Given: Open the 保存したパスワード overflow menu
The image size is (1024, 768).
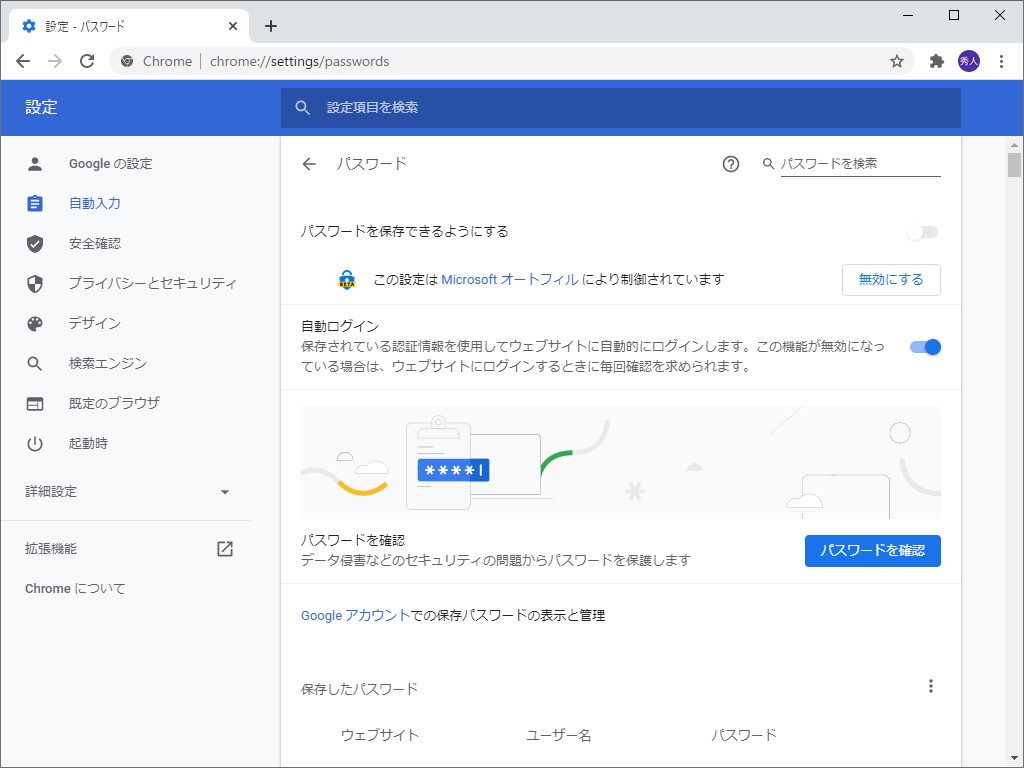Looking at the screenshot, I should 931,685.
